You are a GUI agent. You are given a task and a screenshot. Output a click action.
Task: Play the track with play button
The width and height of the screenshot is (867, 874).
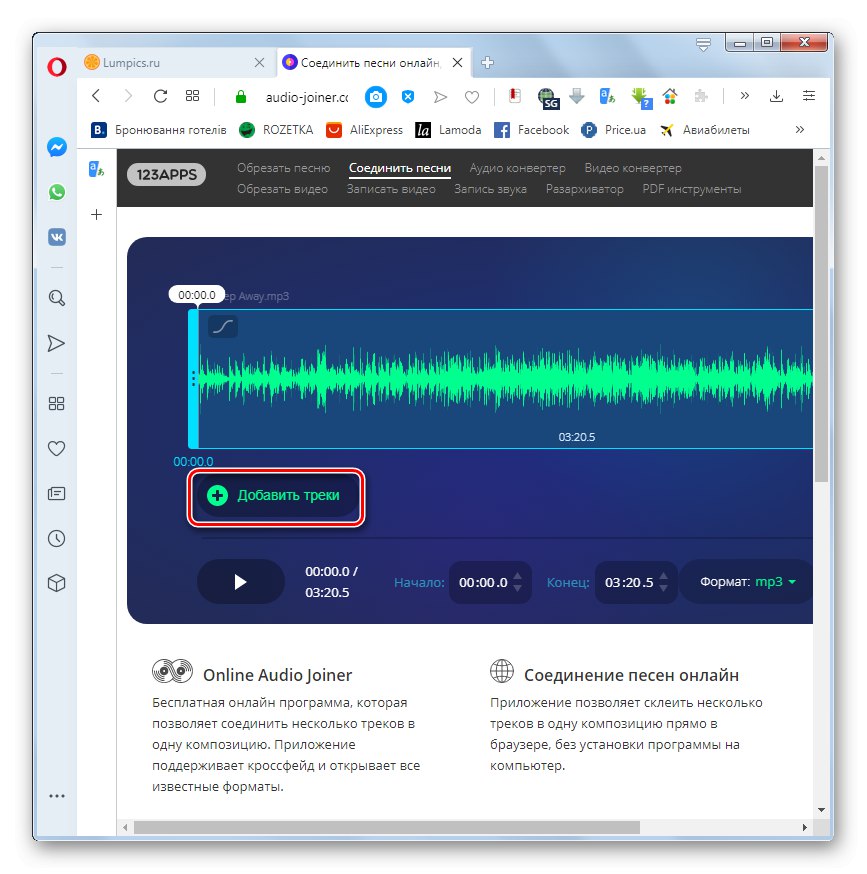pos(240,582)
